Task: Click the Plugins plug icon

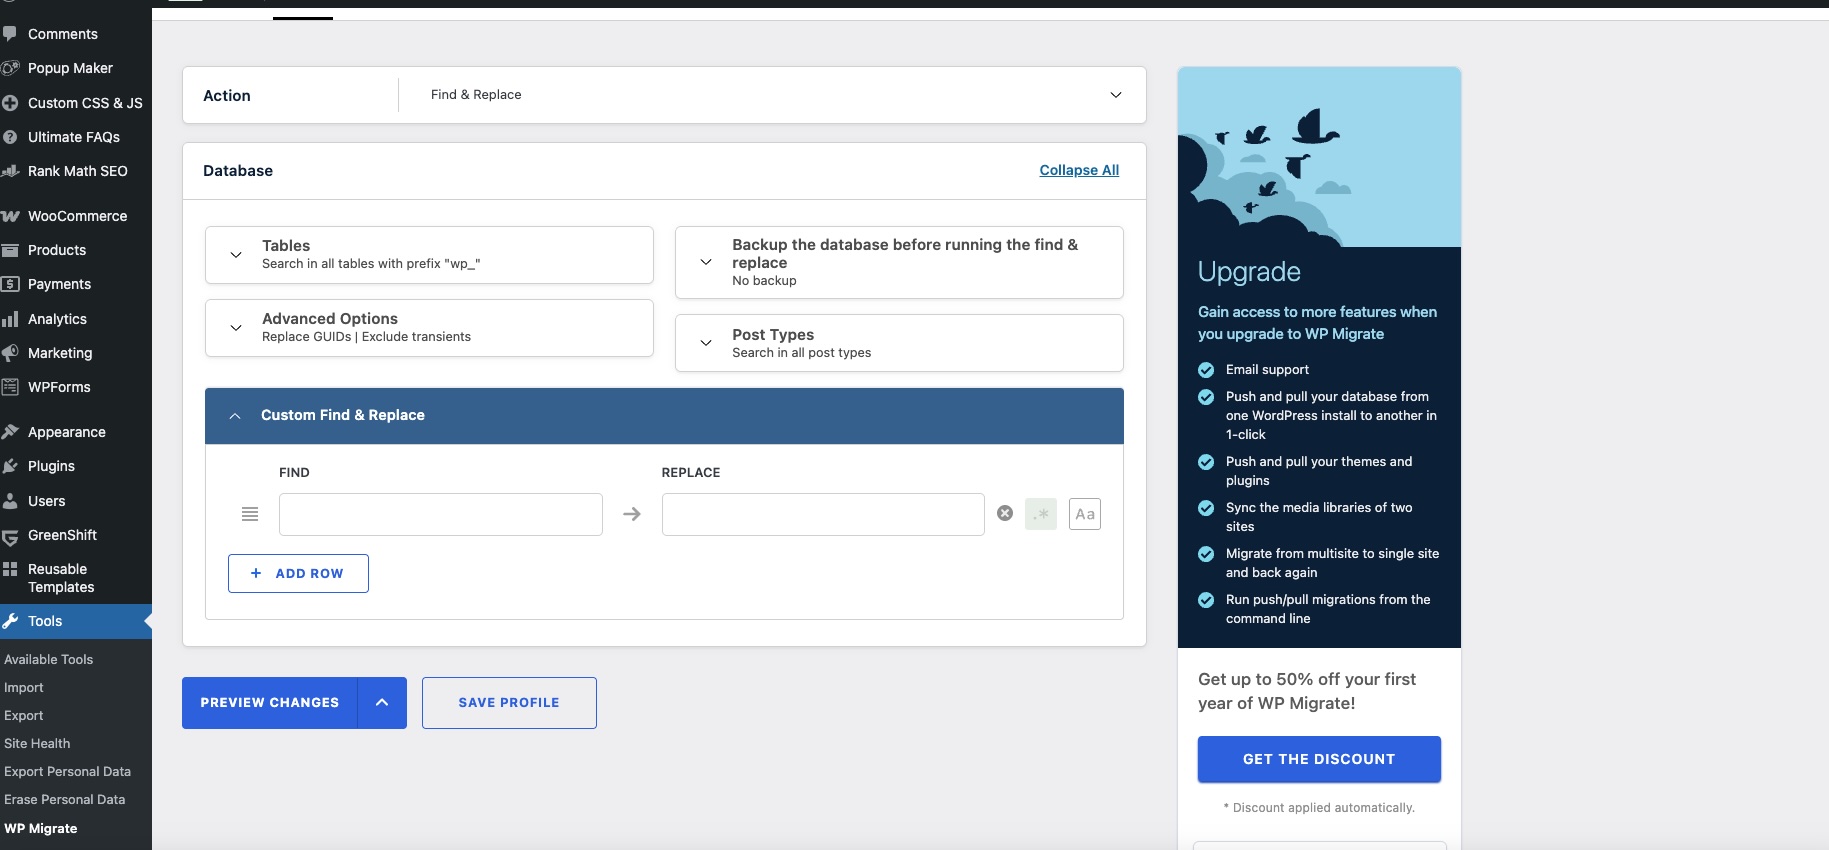Action: (x=10, y=466)
